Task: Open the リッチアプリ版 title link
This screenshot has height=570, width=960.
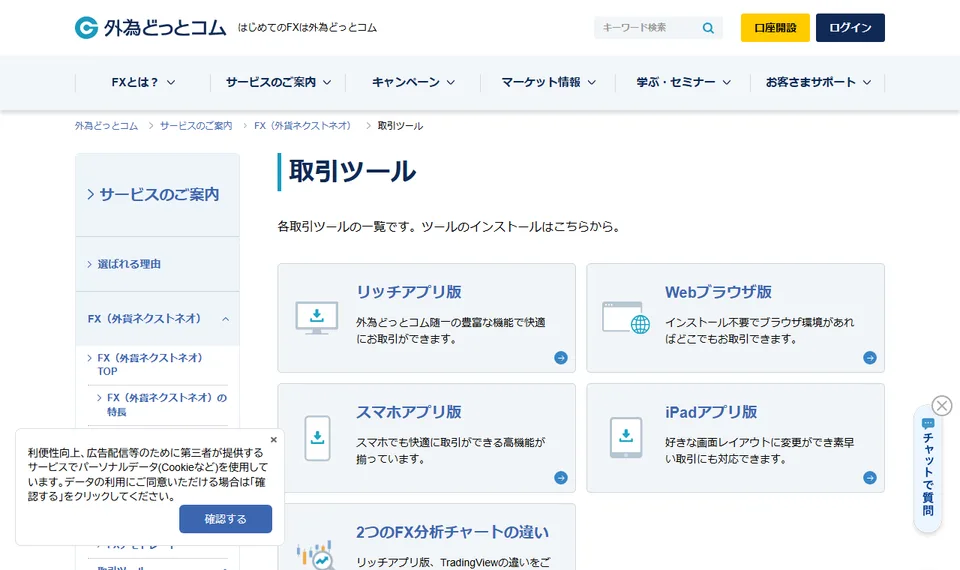Action: pyautogui.click(x=409, y=292)
